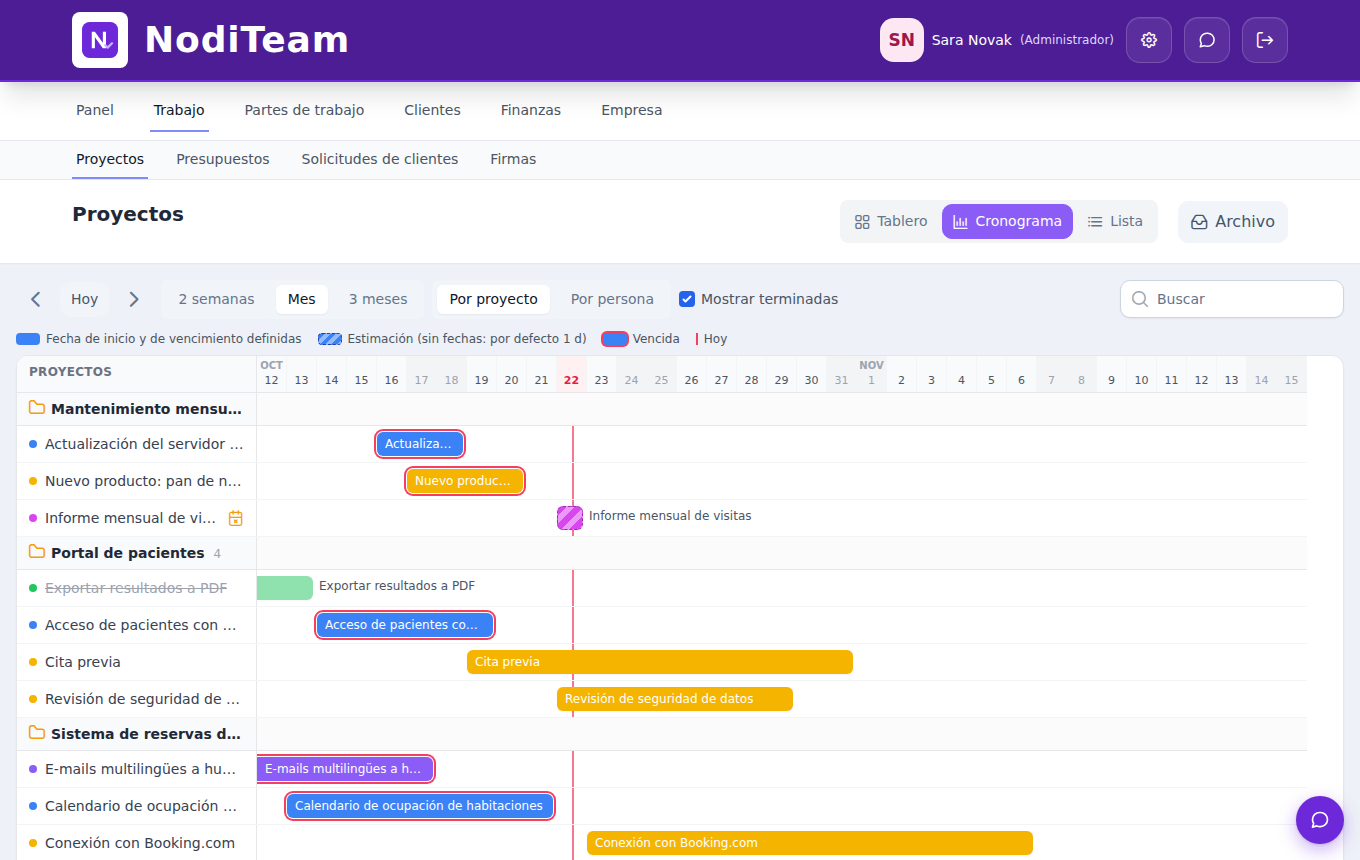Click Conexión con Booking.com timeline bar
This screenshot has height=860, width=1360.
point(810,843)
